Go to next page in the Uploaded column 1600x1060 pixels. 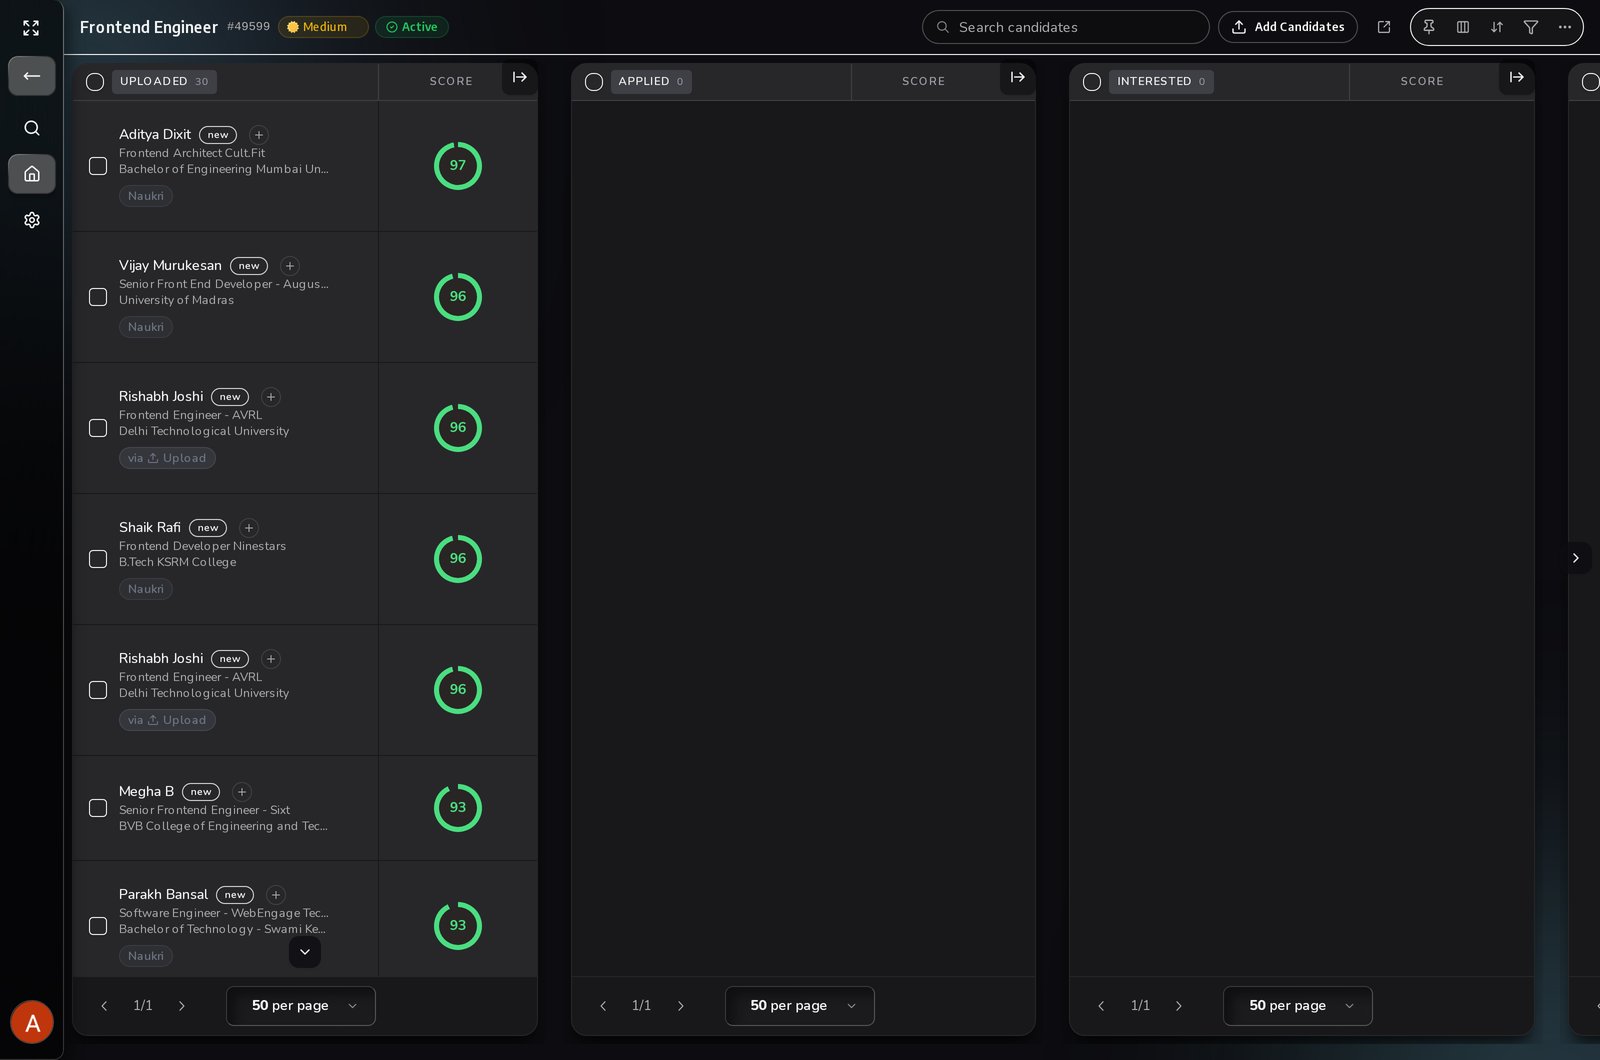point(182,1006)
